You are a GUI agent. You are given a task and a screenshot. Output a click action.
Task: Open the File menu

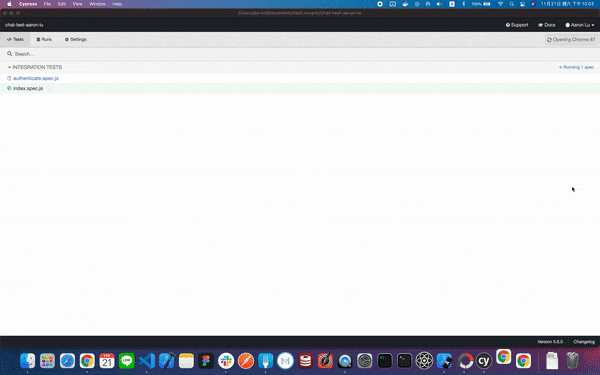click(x=47, y=4)
